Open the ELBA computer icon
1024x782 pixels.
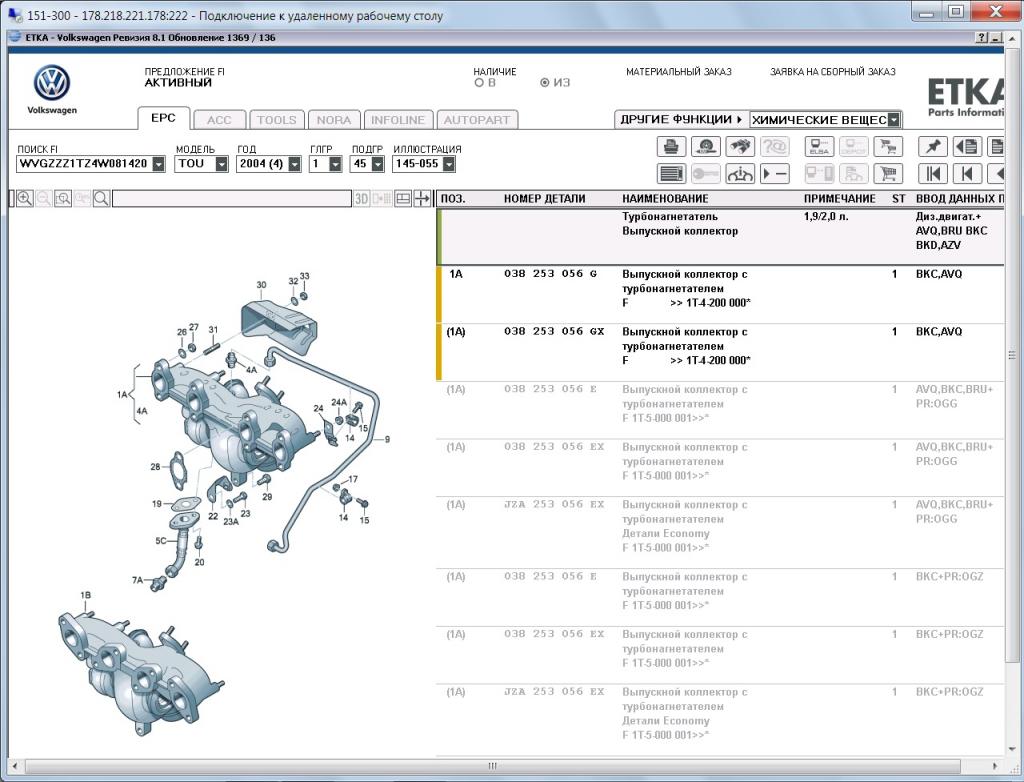pyautogui.click(x=819, y=146)
